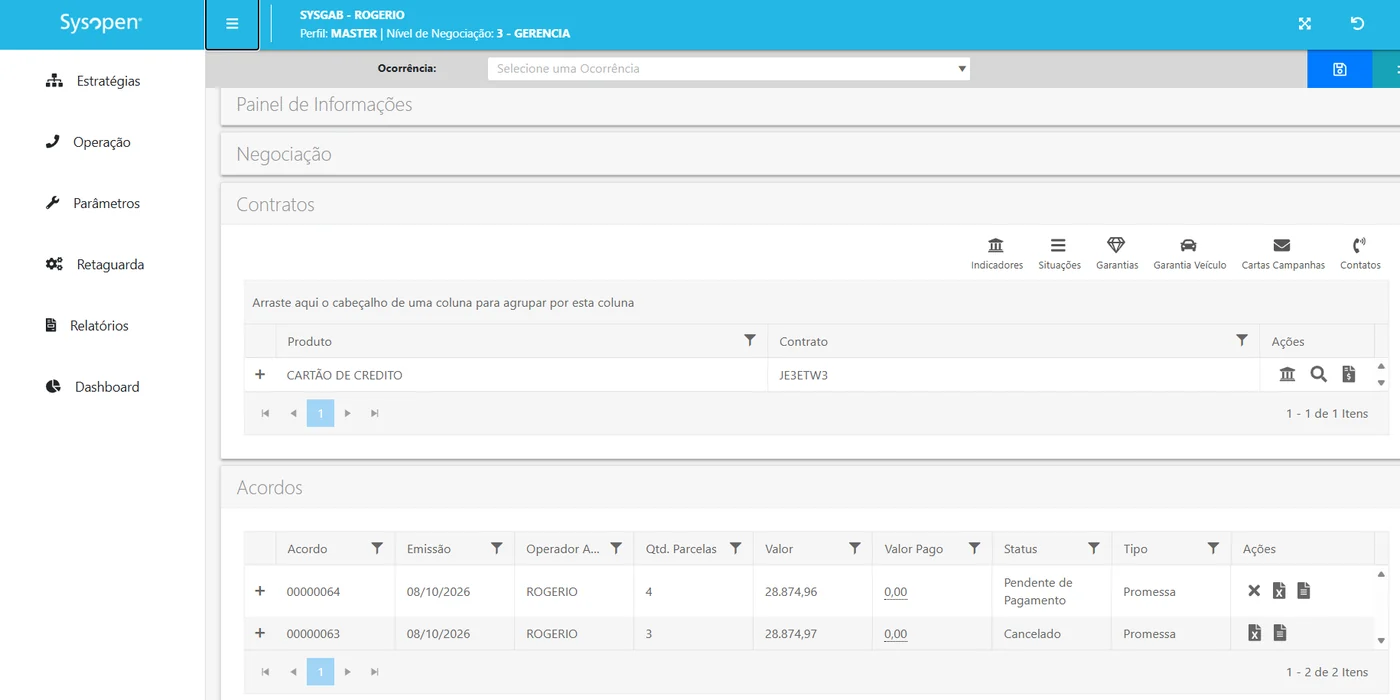Image resolution: width=1400 pixels, height=700 pixels.
Task: Open Situações in the Contratos toolbar
Action: tap(1059, 254)
